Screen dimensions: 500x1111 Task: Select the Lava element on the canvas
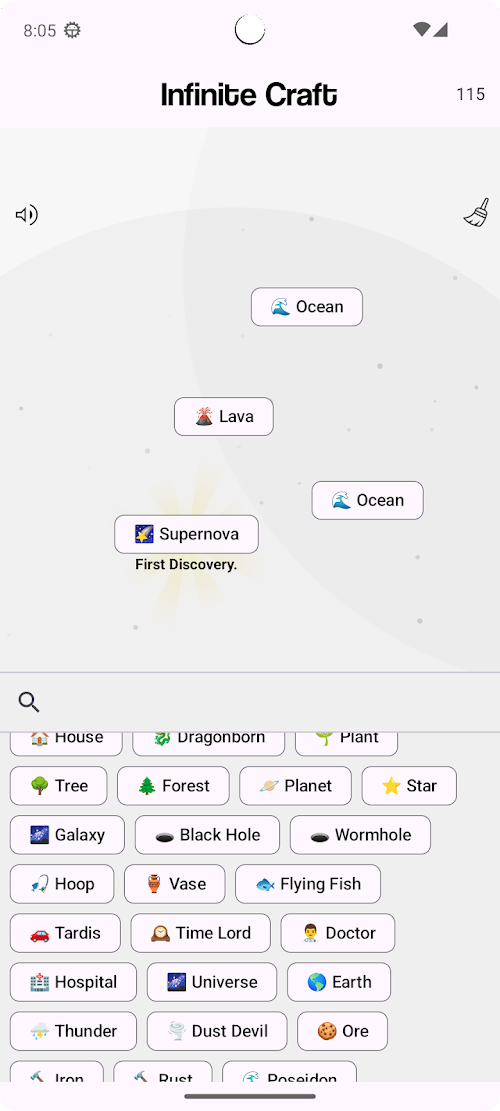click(224, 417)
